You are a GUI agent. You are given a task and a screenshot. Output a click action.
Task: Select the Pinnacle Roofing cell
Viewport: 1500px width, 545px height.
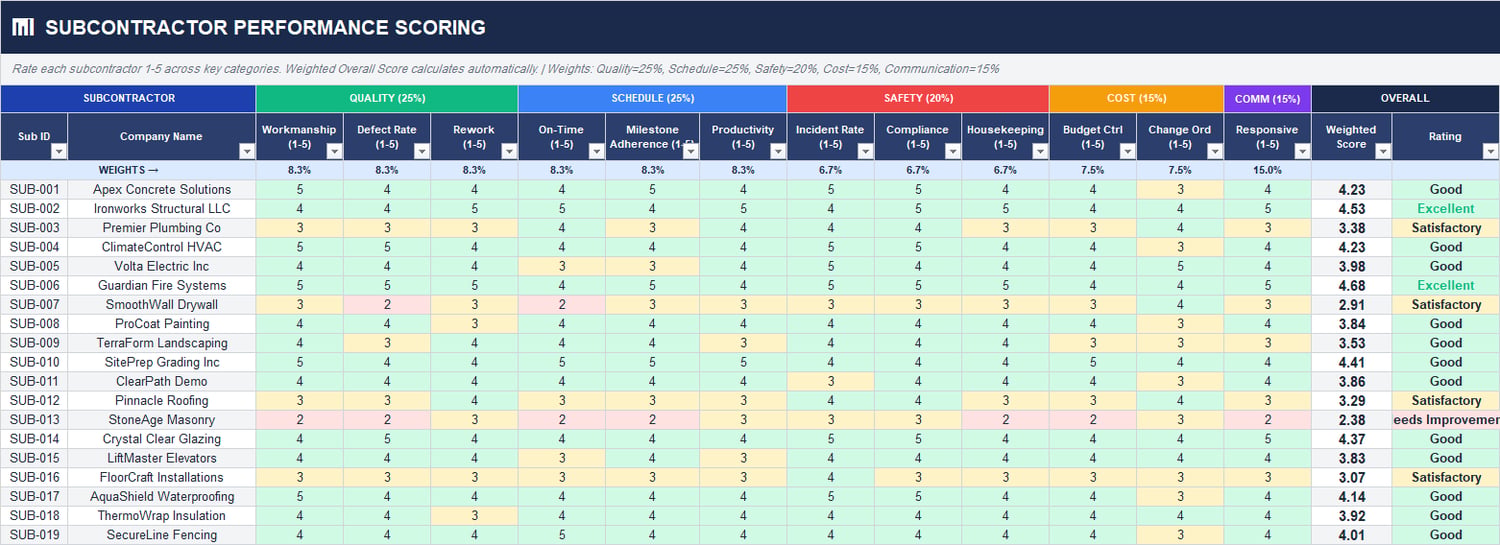point(162,401)
